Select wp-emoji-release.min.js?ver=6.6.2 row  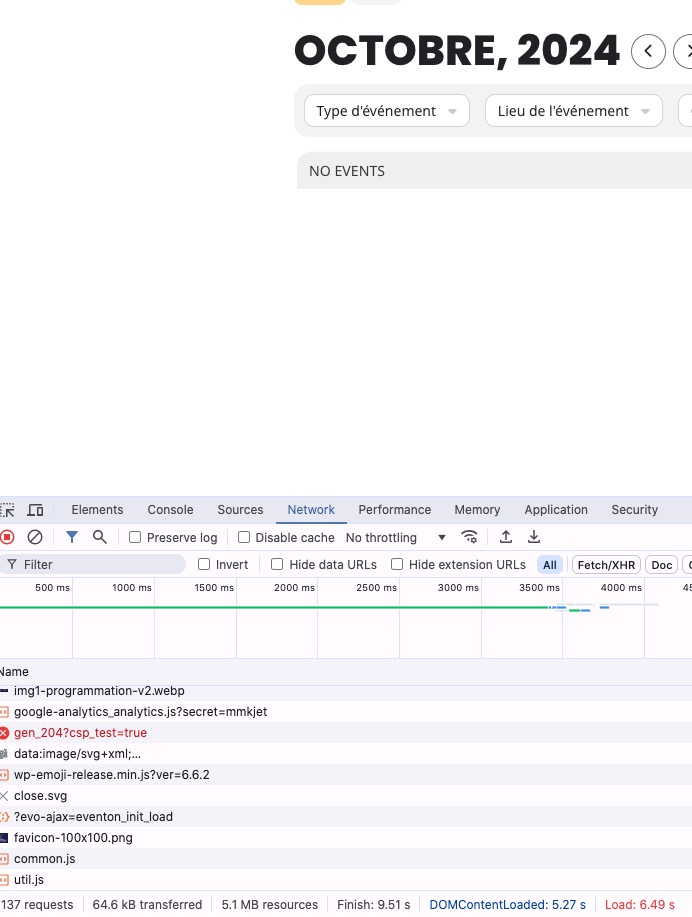click(x=346, y=775)
